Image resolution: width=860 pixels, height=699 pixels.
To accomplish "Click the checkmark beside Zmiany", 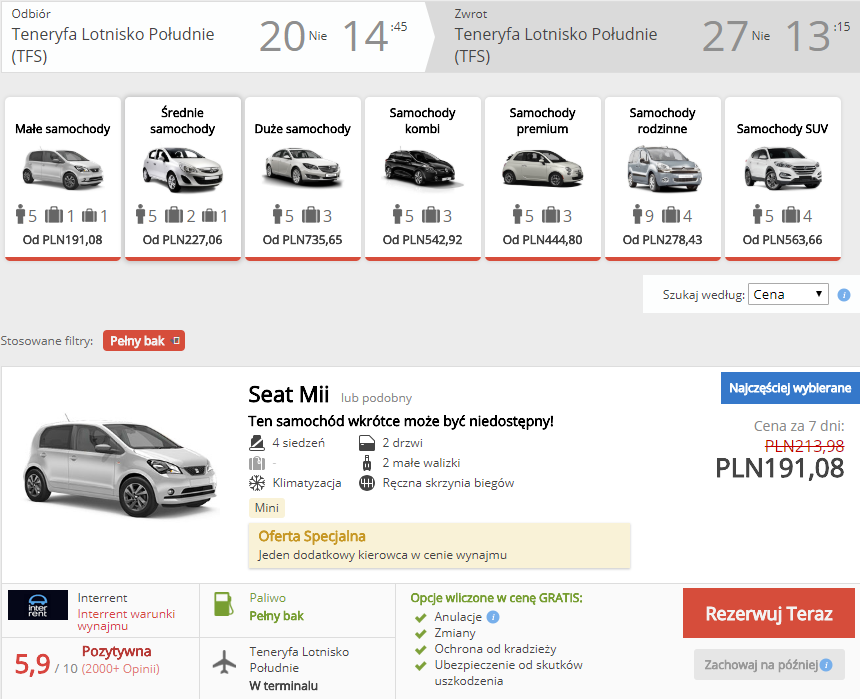I will point(421,634).
